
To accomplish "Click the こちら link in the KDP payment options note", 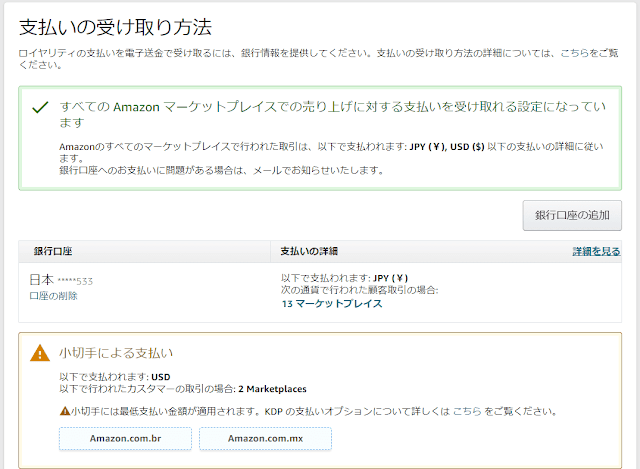I will click(x=467, y=411).
